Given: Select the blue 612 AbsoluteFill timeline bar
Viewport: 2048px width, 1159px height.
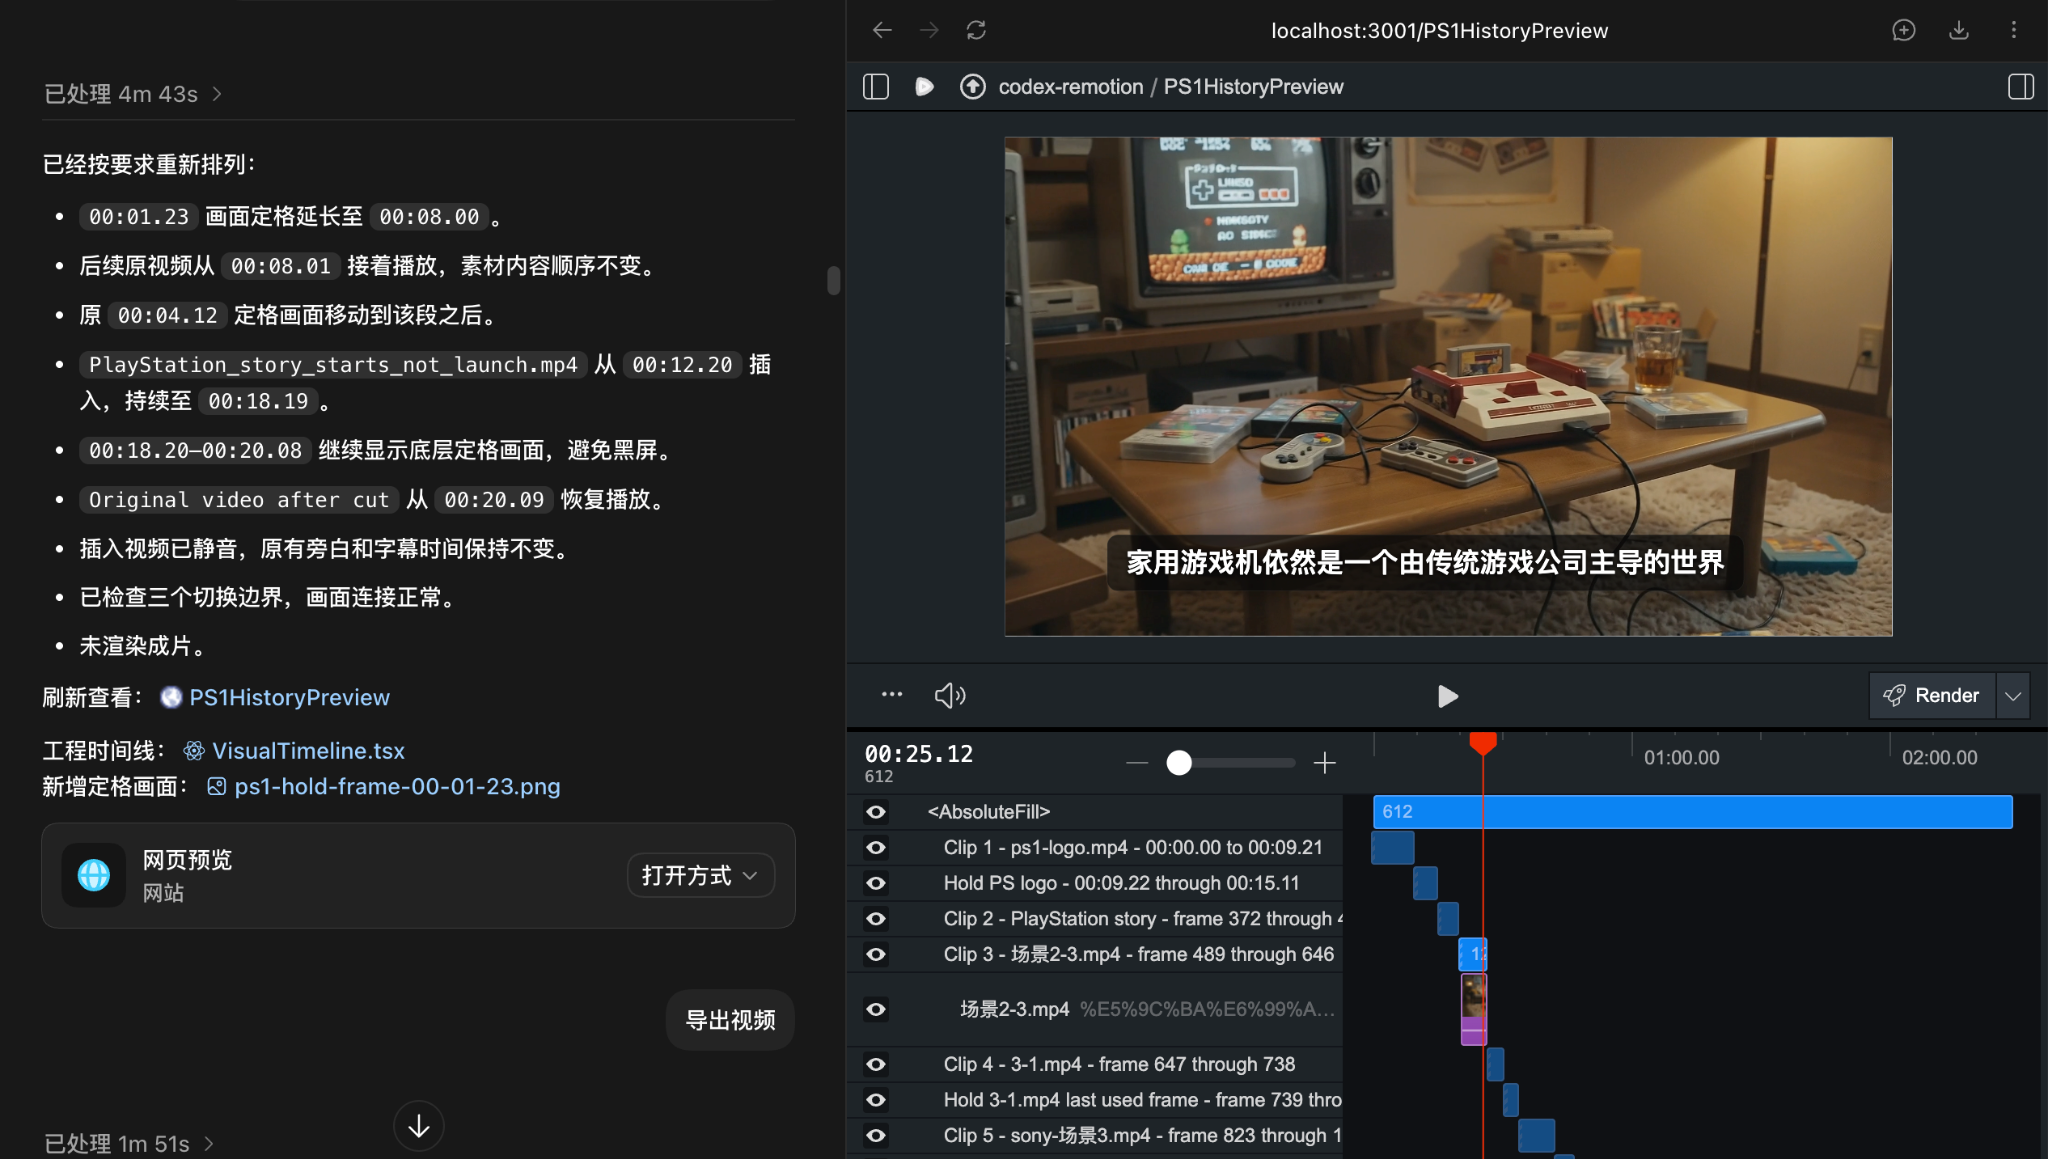Looking at the screenshot, I should point(1692,812).
